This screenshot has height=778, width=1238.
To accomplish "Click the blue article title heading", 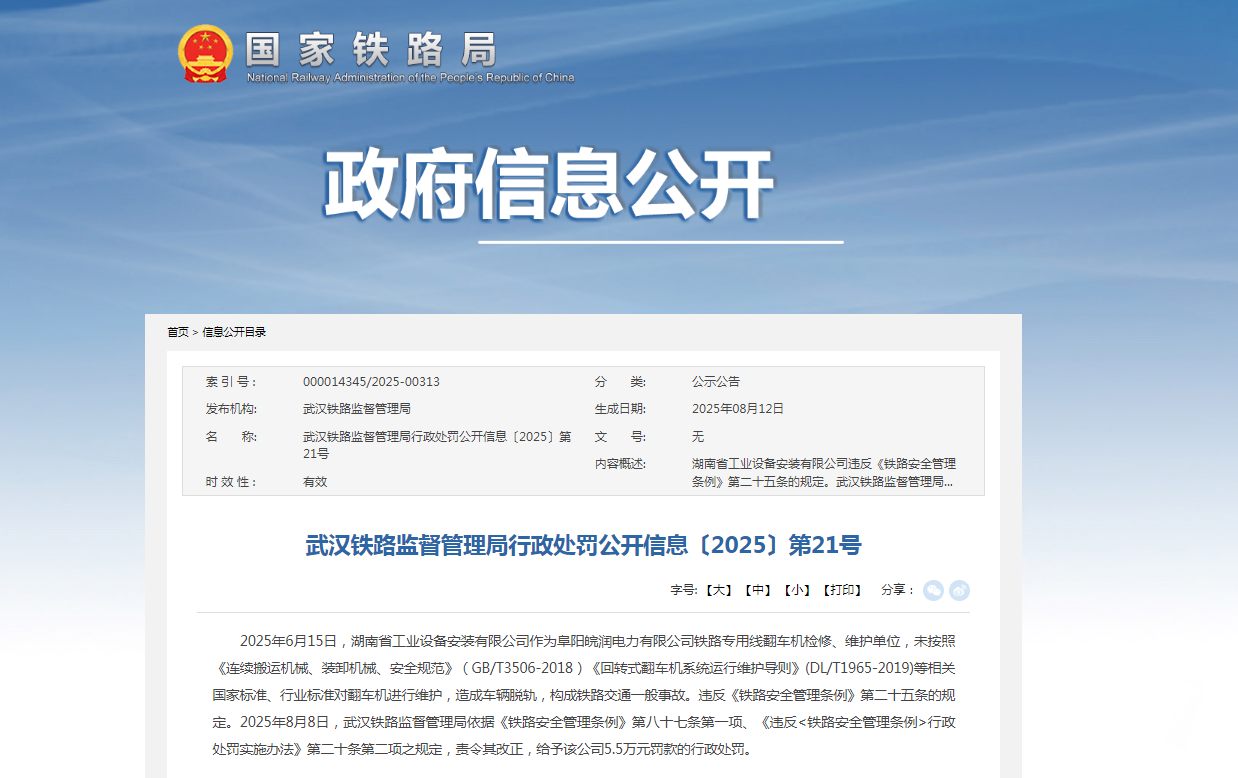I will tap(583, 545).
